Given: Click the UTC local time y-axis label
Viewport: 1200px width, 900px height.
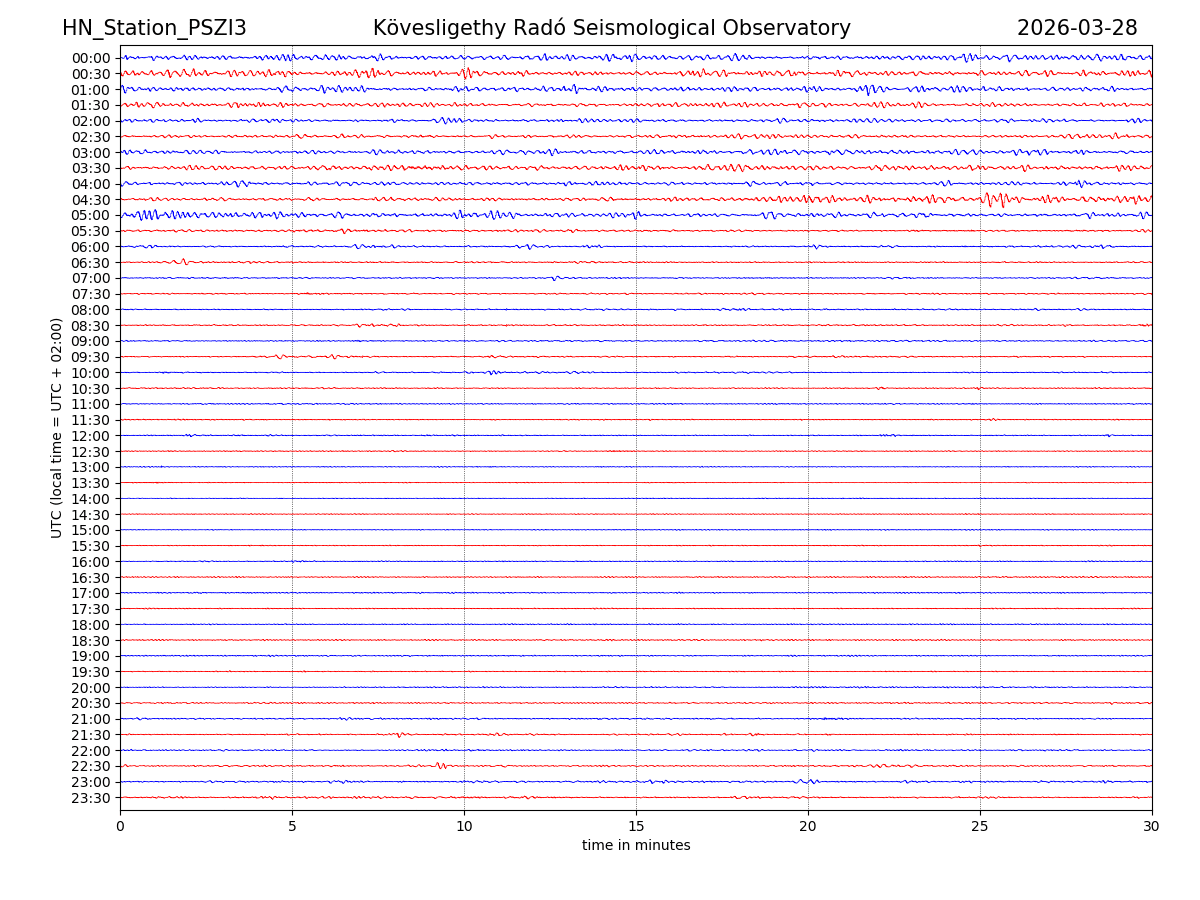Looking at the screenshot, I should tap(57, 427).
